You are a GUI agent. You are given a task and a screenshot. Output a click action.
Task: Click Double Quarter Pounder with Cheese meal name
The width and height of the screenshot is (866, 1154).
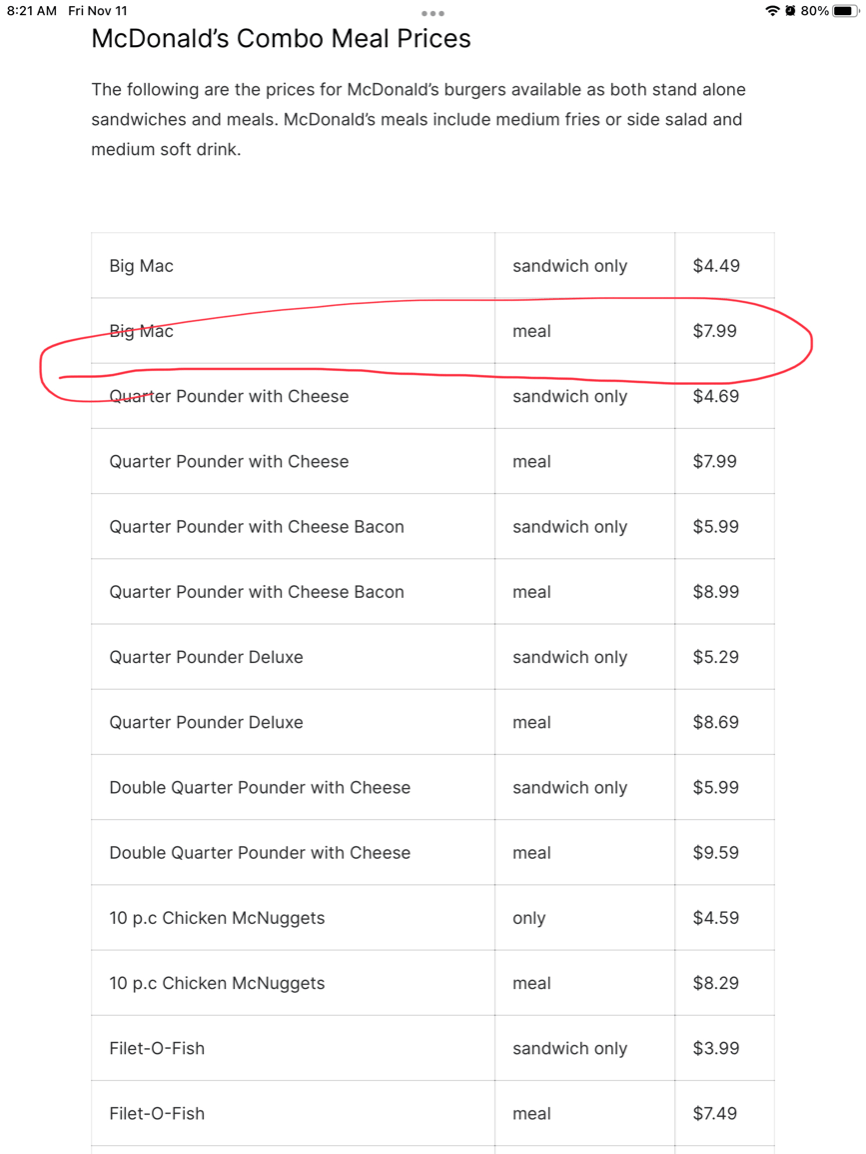click(260, 852)
